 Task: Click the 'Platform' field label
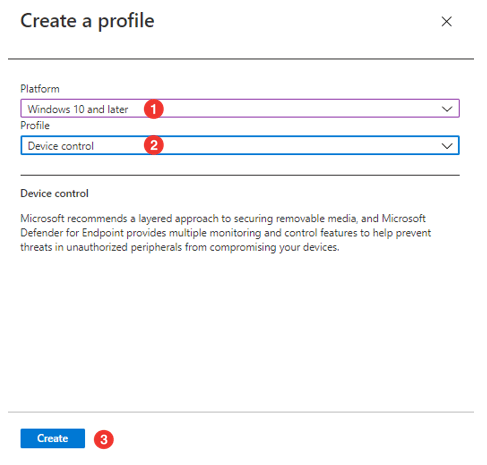click(x=40, y=89)
